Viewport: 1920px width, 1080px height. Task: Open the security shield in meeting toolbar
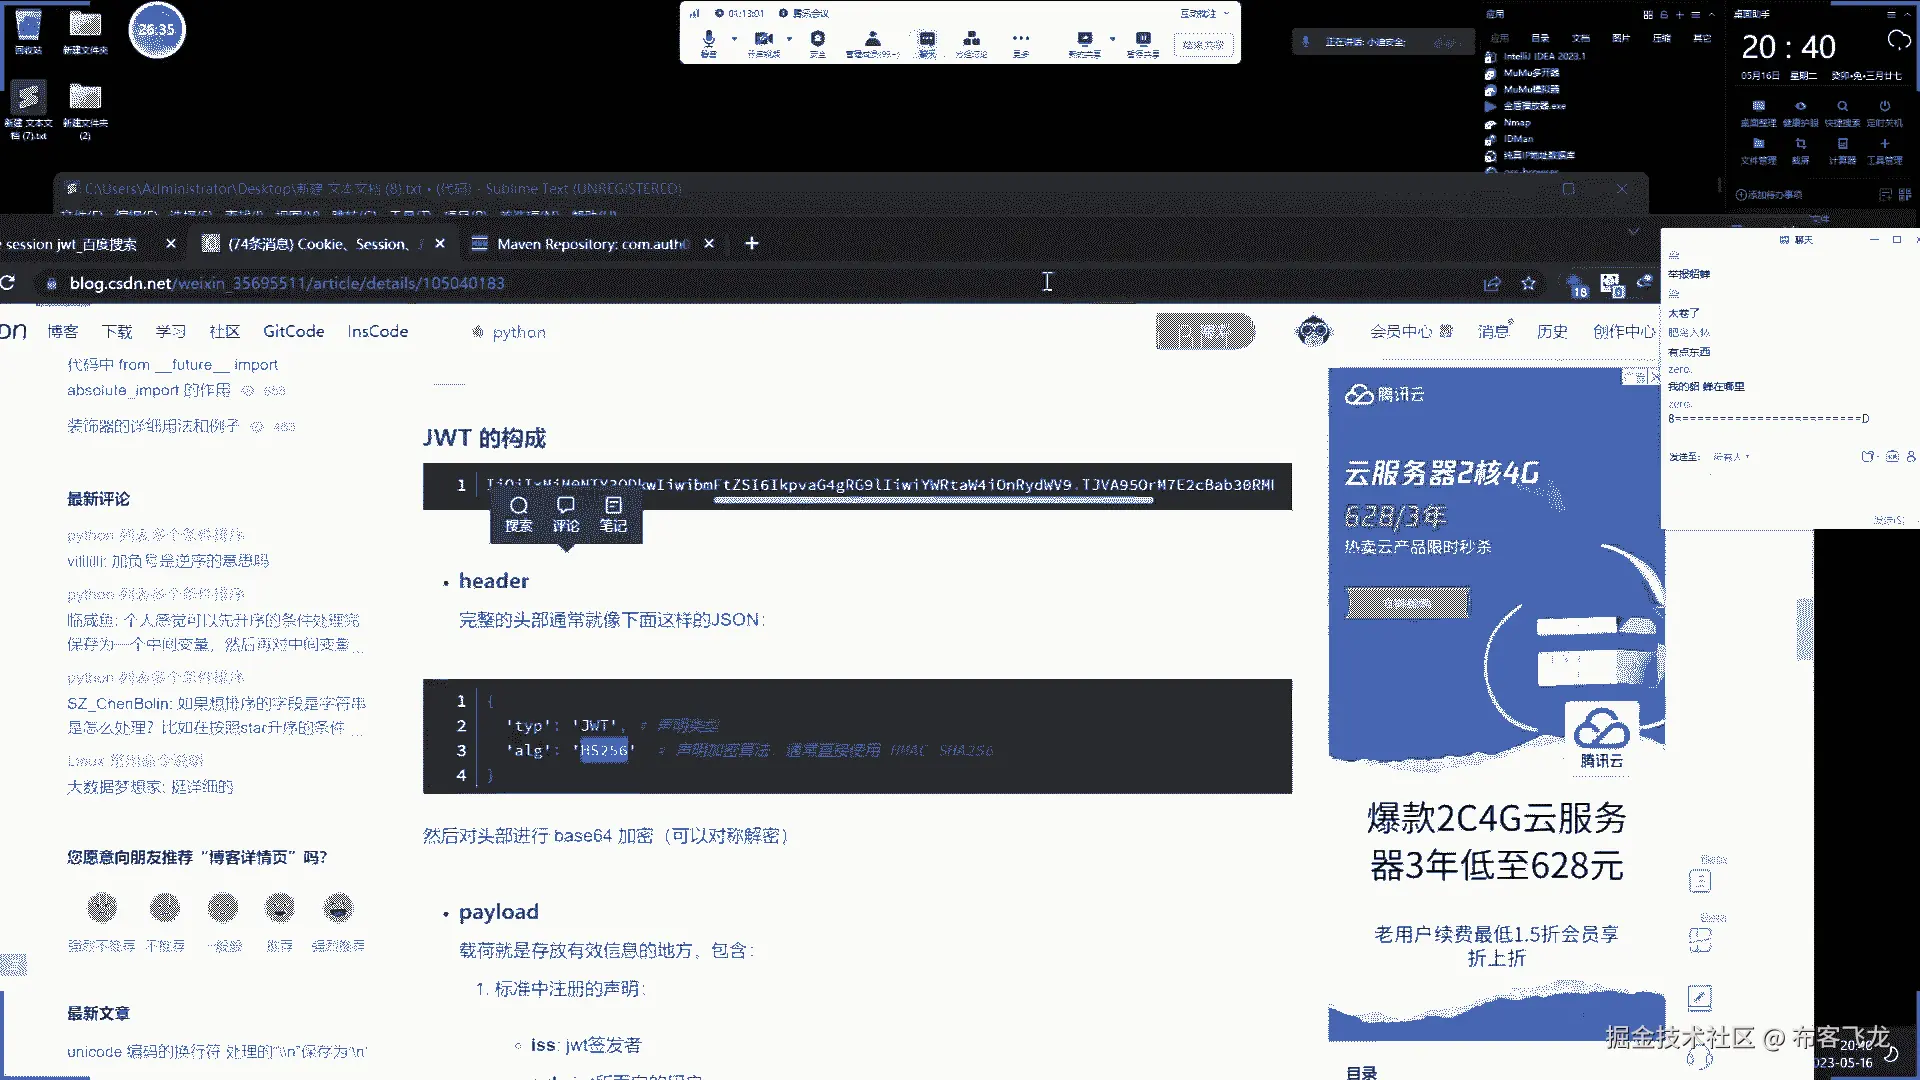pos(817,40)
